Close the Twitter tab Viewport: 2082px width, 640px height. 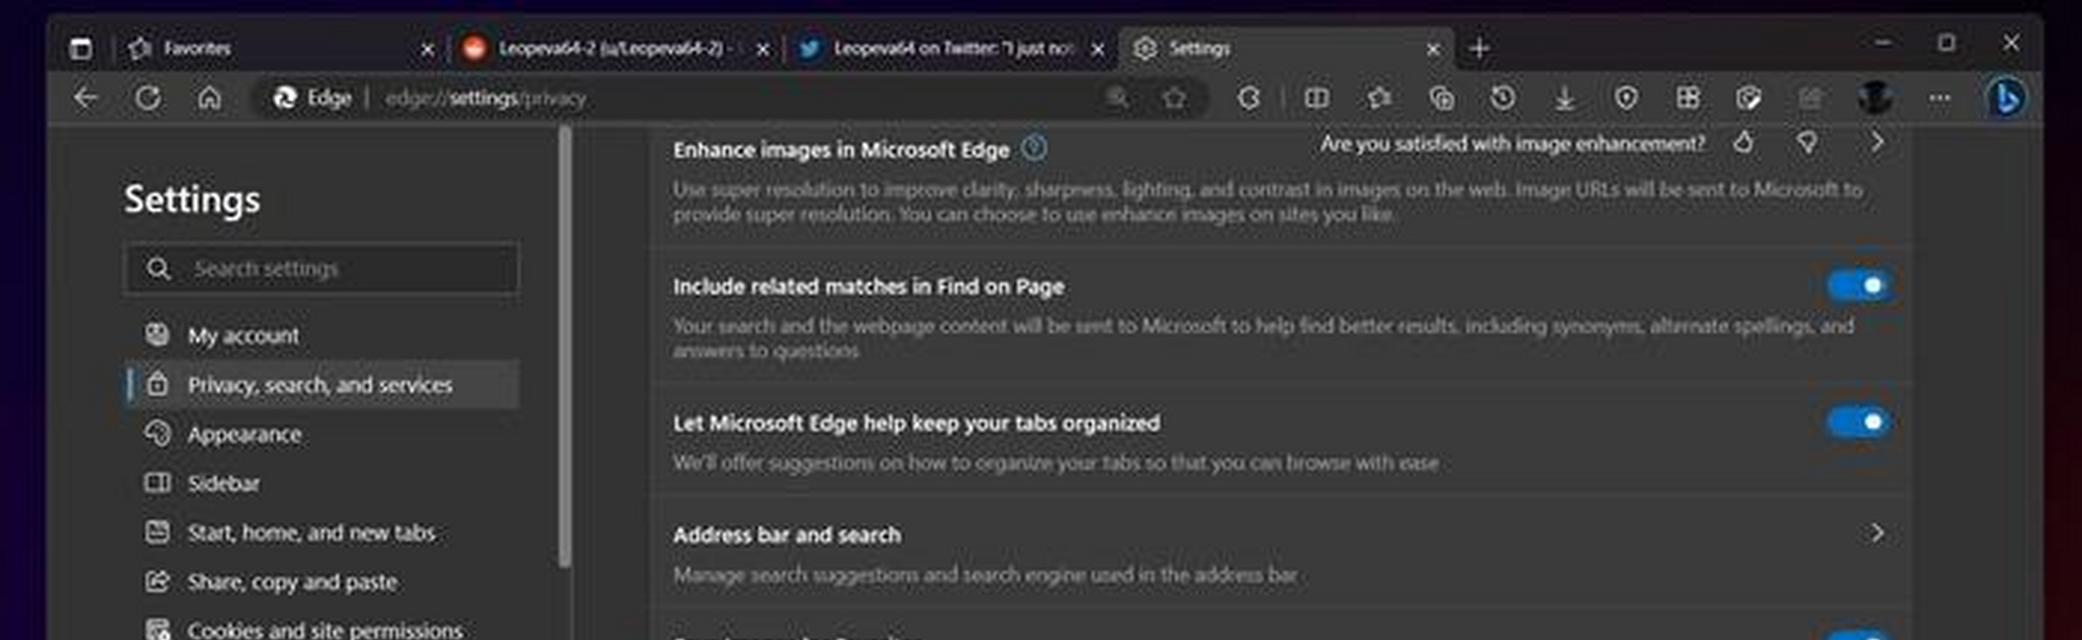(x=1097, y=49)
